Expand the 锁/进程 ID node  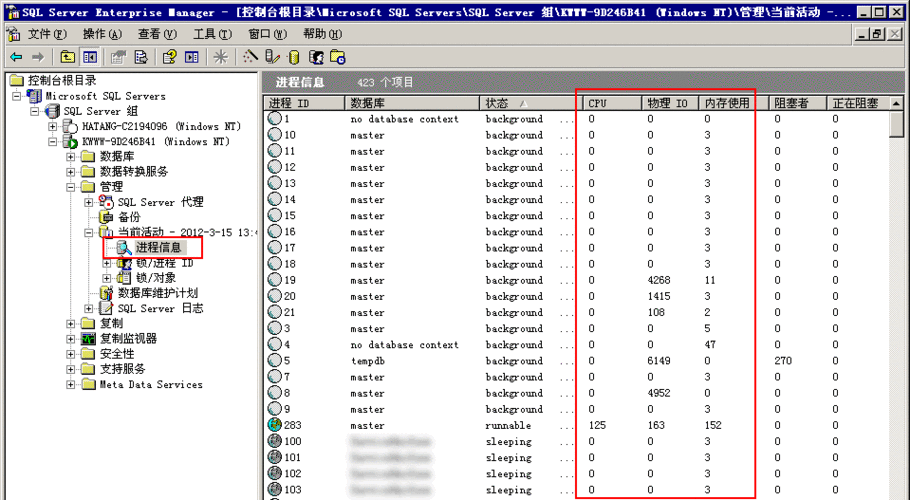(107, 263)
